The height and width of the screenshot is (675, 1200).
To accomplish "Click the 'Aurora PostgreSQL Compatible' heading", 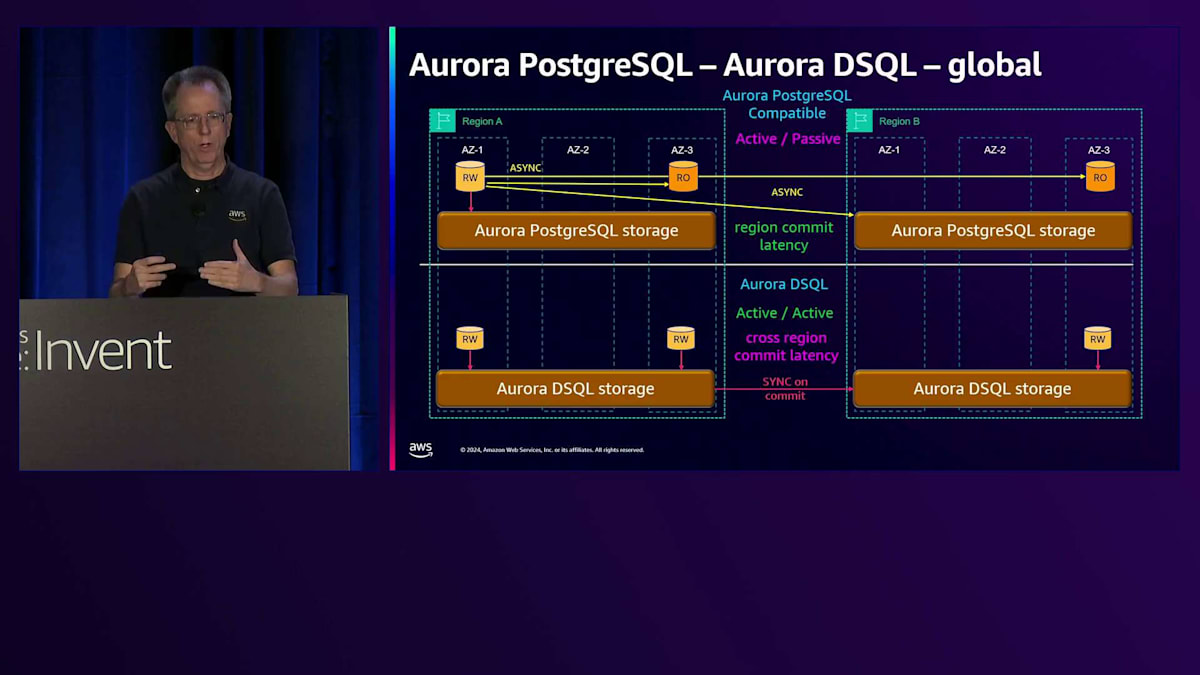I will pos(787,104).
